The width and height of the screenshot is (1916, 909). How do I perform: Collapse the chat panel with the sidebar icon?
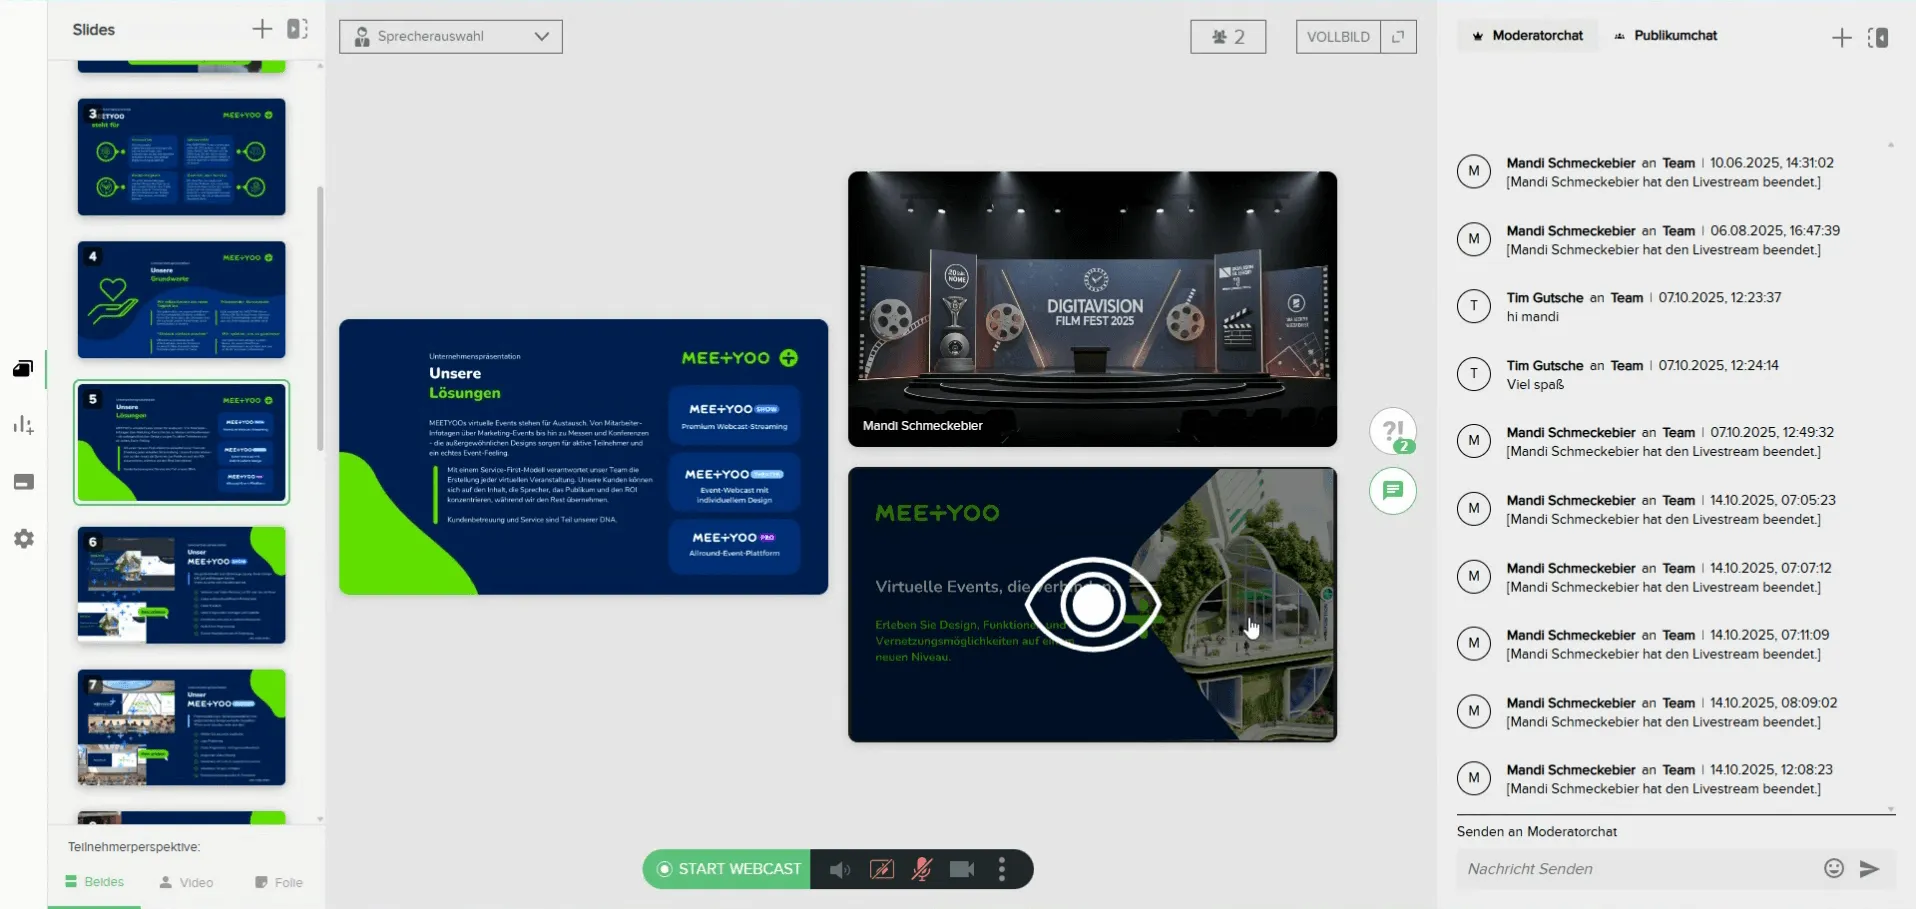point(1880,37)
